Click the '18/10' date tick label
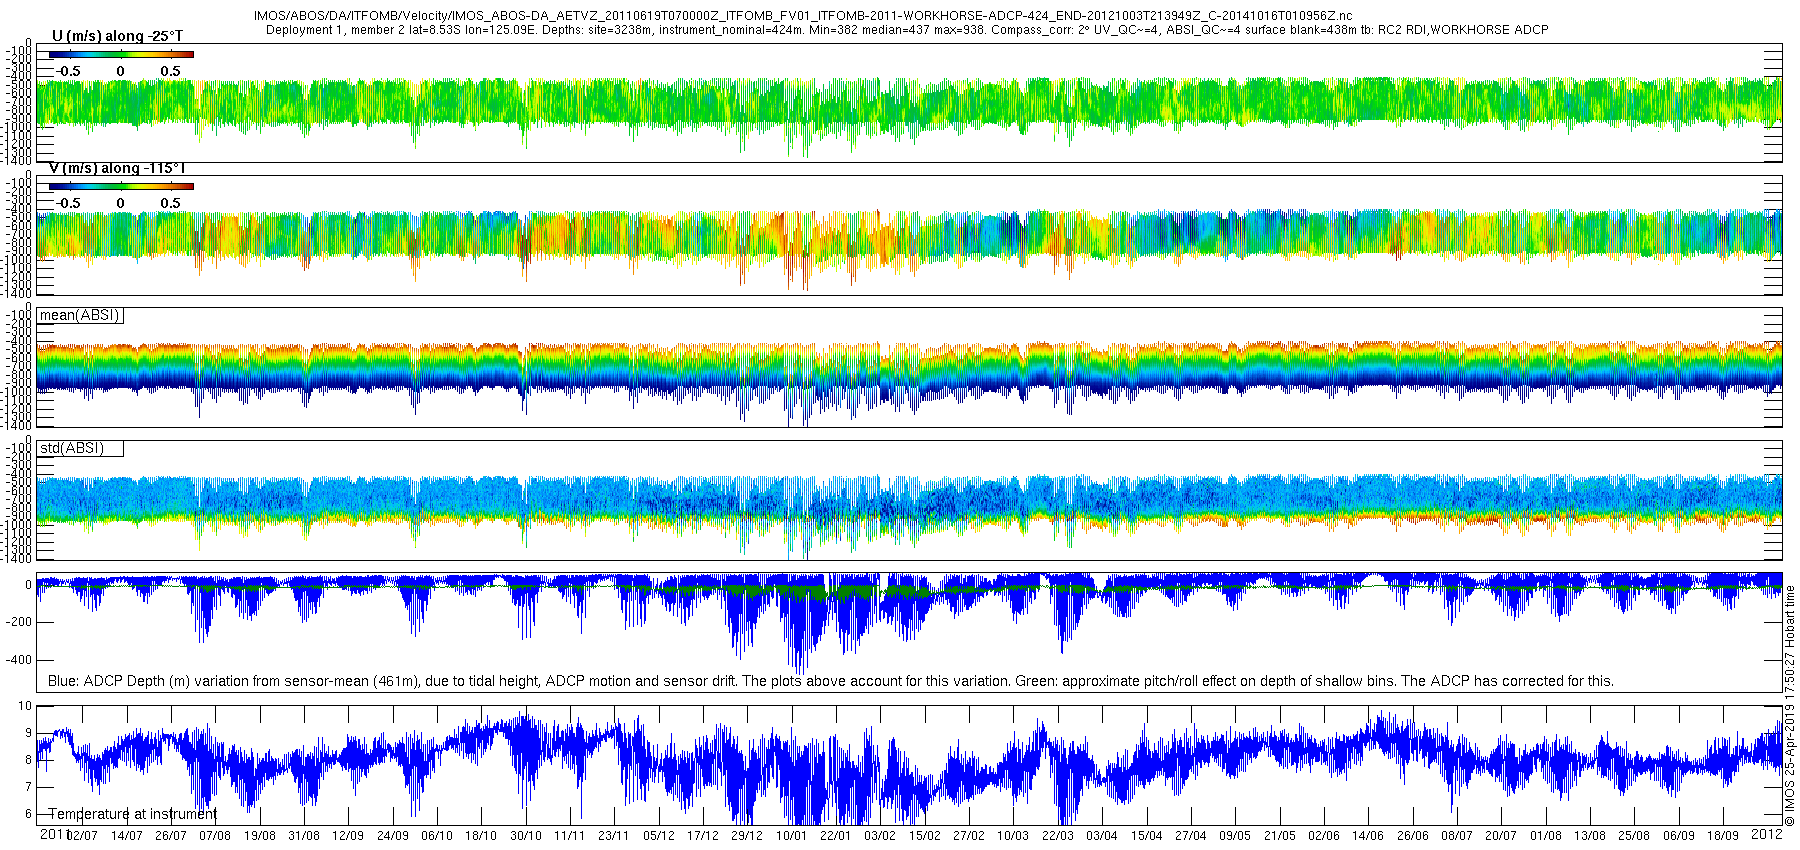The width and height of the screenshot is (1800, 850). tap(481, 836)
